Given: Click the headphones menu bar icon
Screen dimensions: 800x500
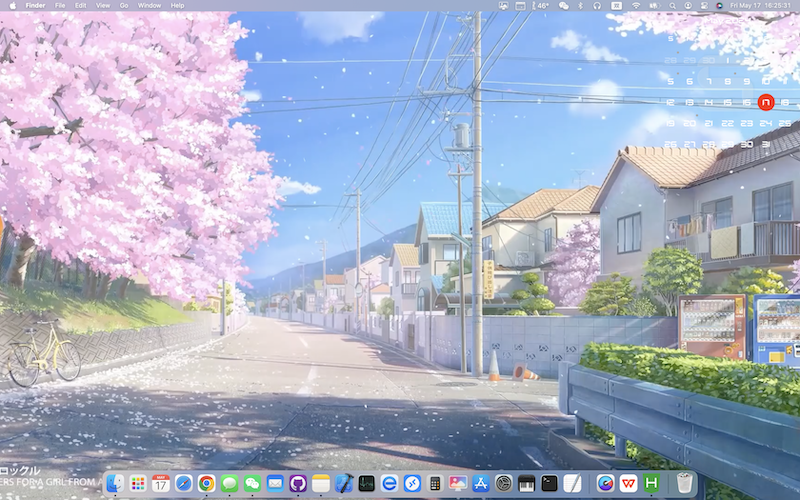Looking at the screenshot, I should [597, 6].
